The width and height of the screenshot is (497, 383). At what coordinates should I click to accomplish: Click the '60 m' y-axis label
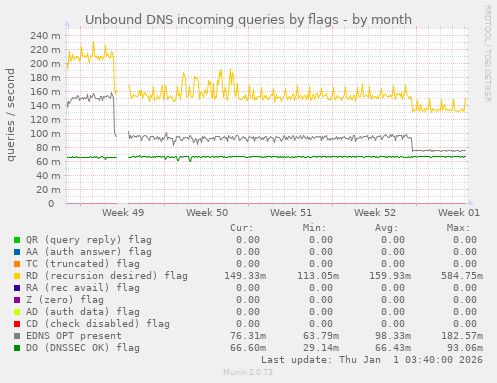click(48, 162)
